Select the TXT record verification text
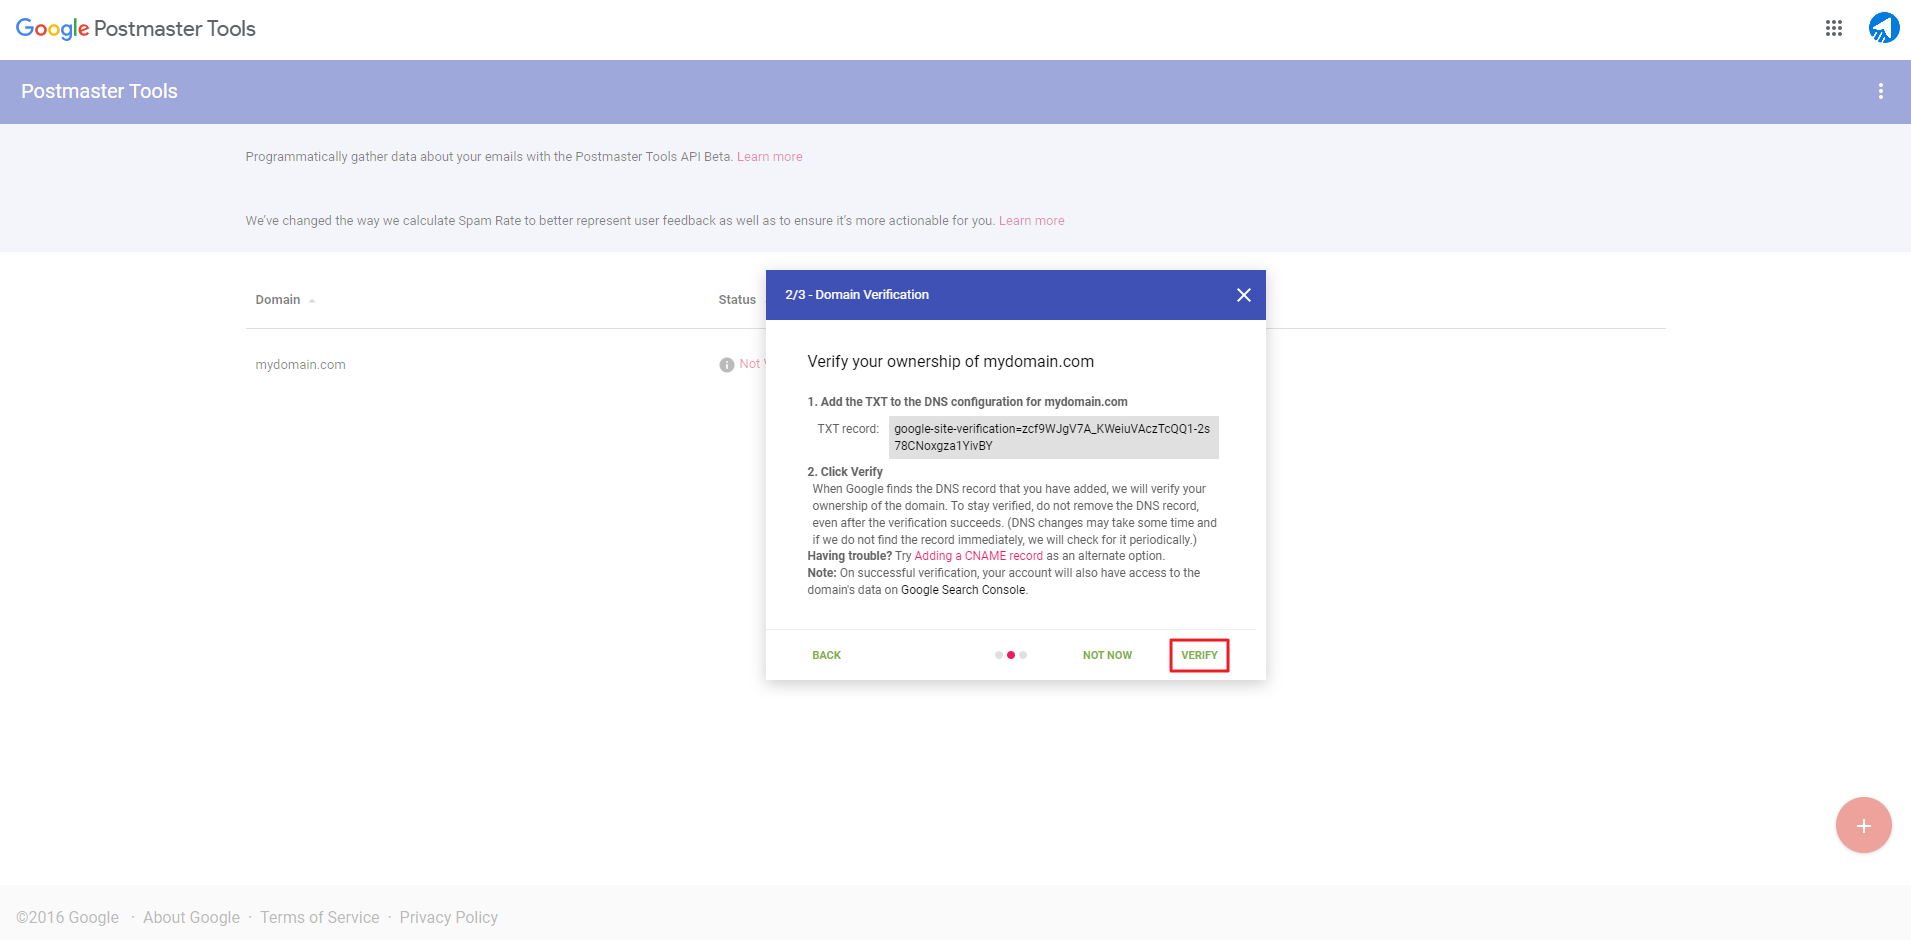 [1055, 437]
